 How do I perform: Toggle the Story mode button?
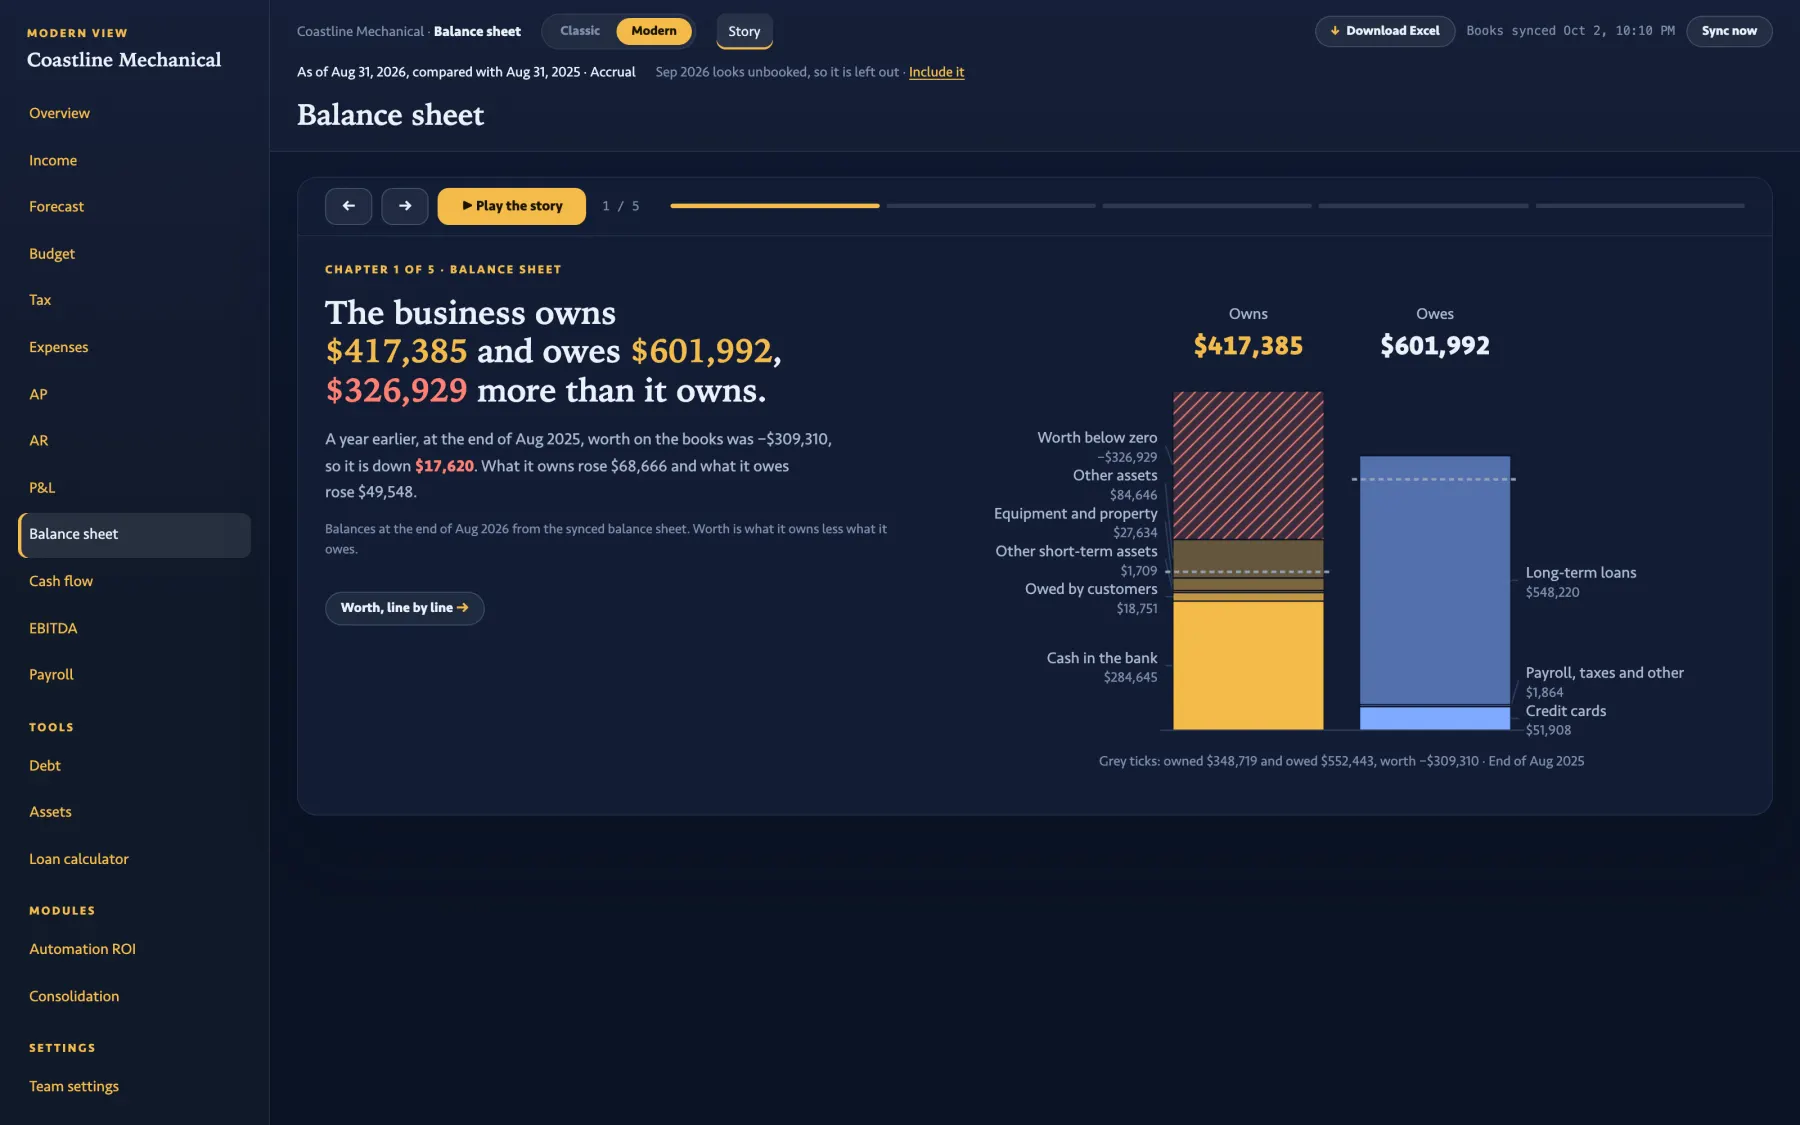(x=744, y=32)
